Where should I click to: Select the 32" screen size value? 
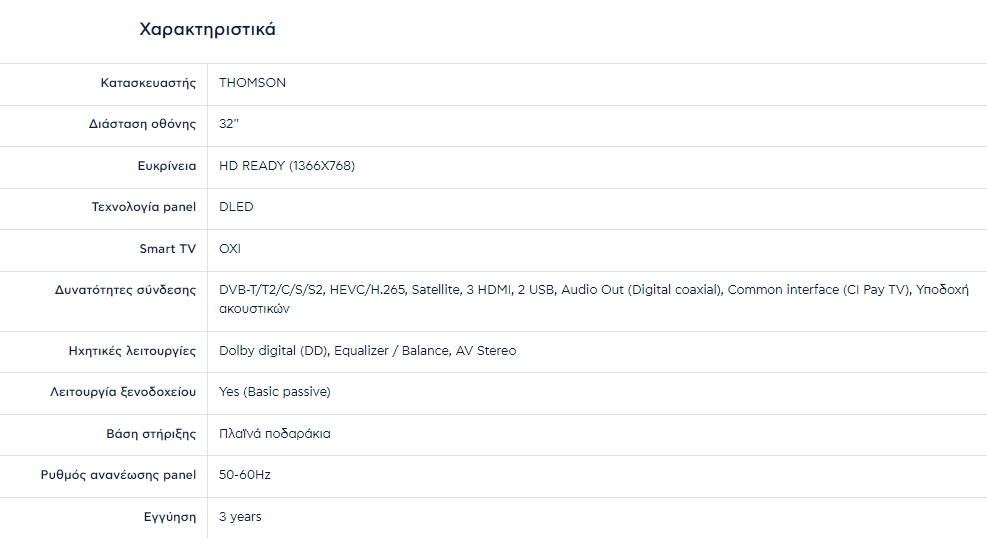click(228, 125)
